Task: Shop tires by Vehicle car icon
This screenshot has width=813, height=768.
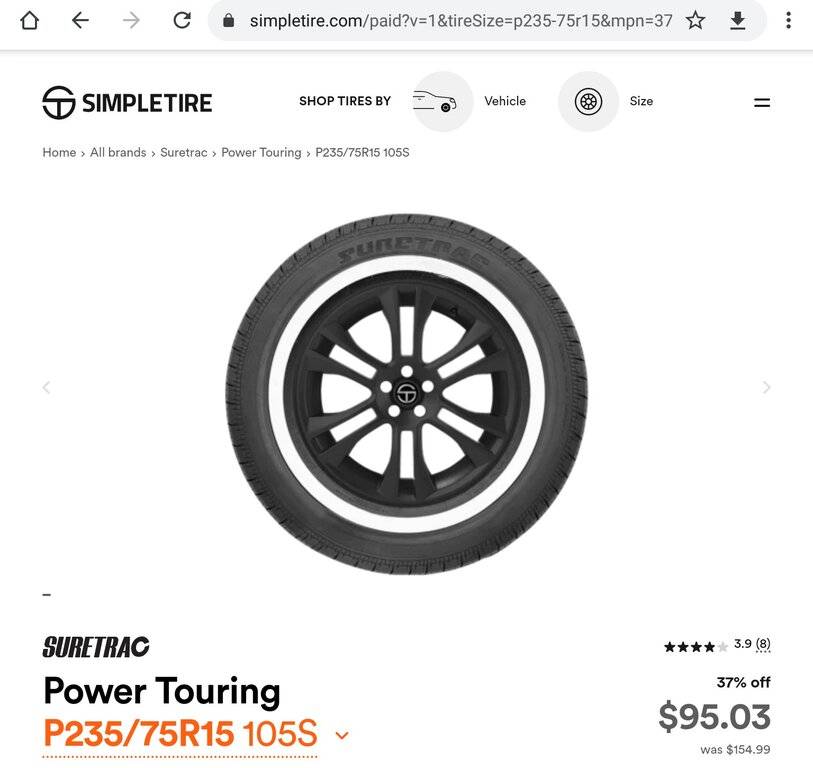Action: coord(442,101)
